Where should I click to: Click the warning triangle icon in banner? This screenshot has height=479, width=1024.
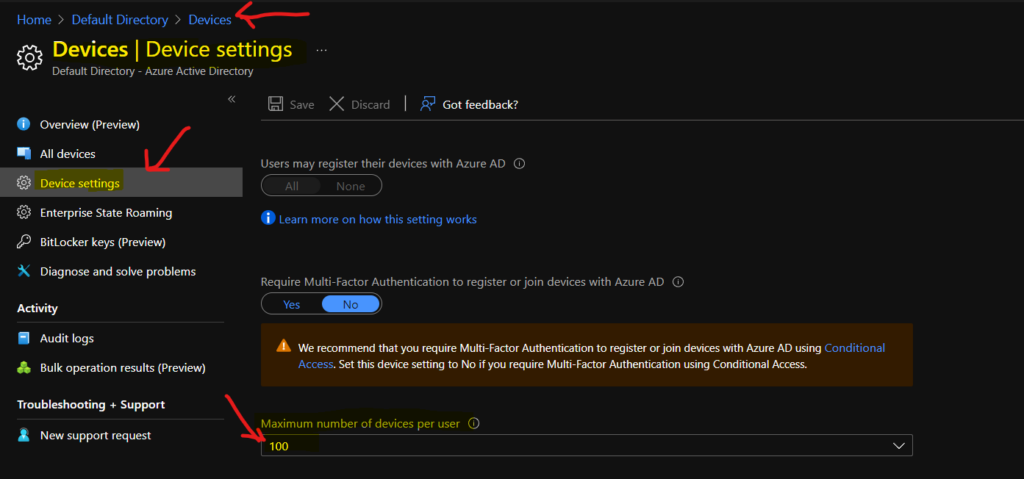pyautogui.click(x=283, y=346)
